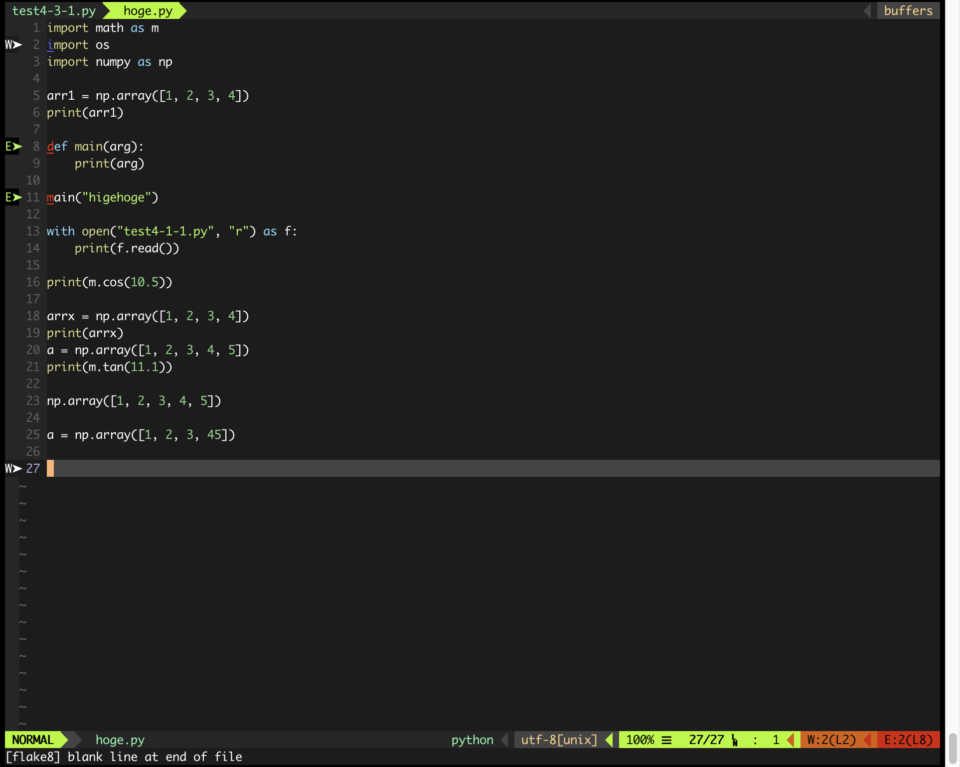Click the buffers label at top right
This screenshot has width=960, height=767.
pyautogui.click(x=907, y=11)
